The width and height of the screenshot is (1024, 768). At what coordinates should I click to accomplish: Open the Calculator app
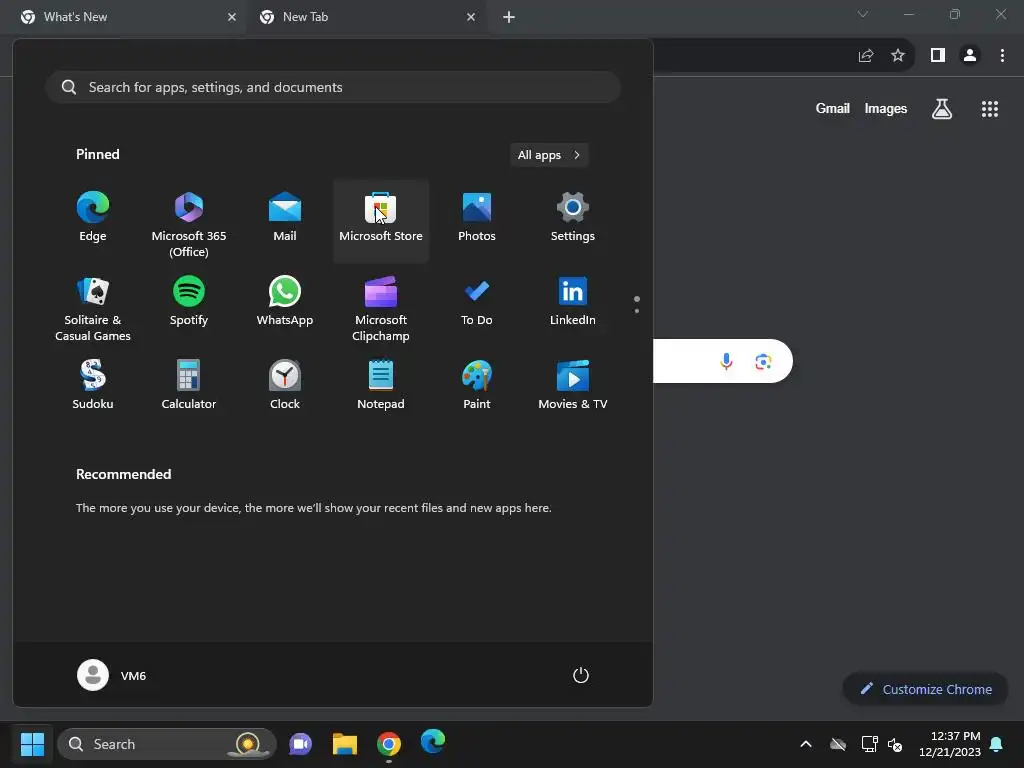pos(189,385)
